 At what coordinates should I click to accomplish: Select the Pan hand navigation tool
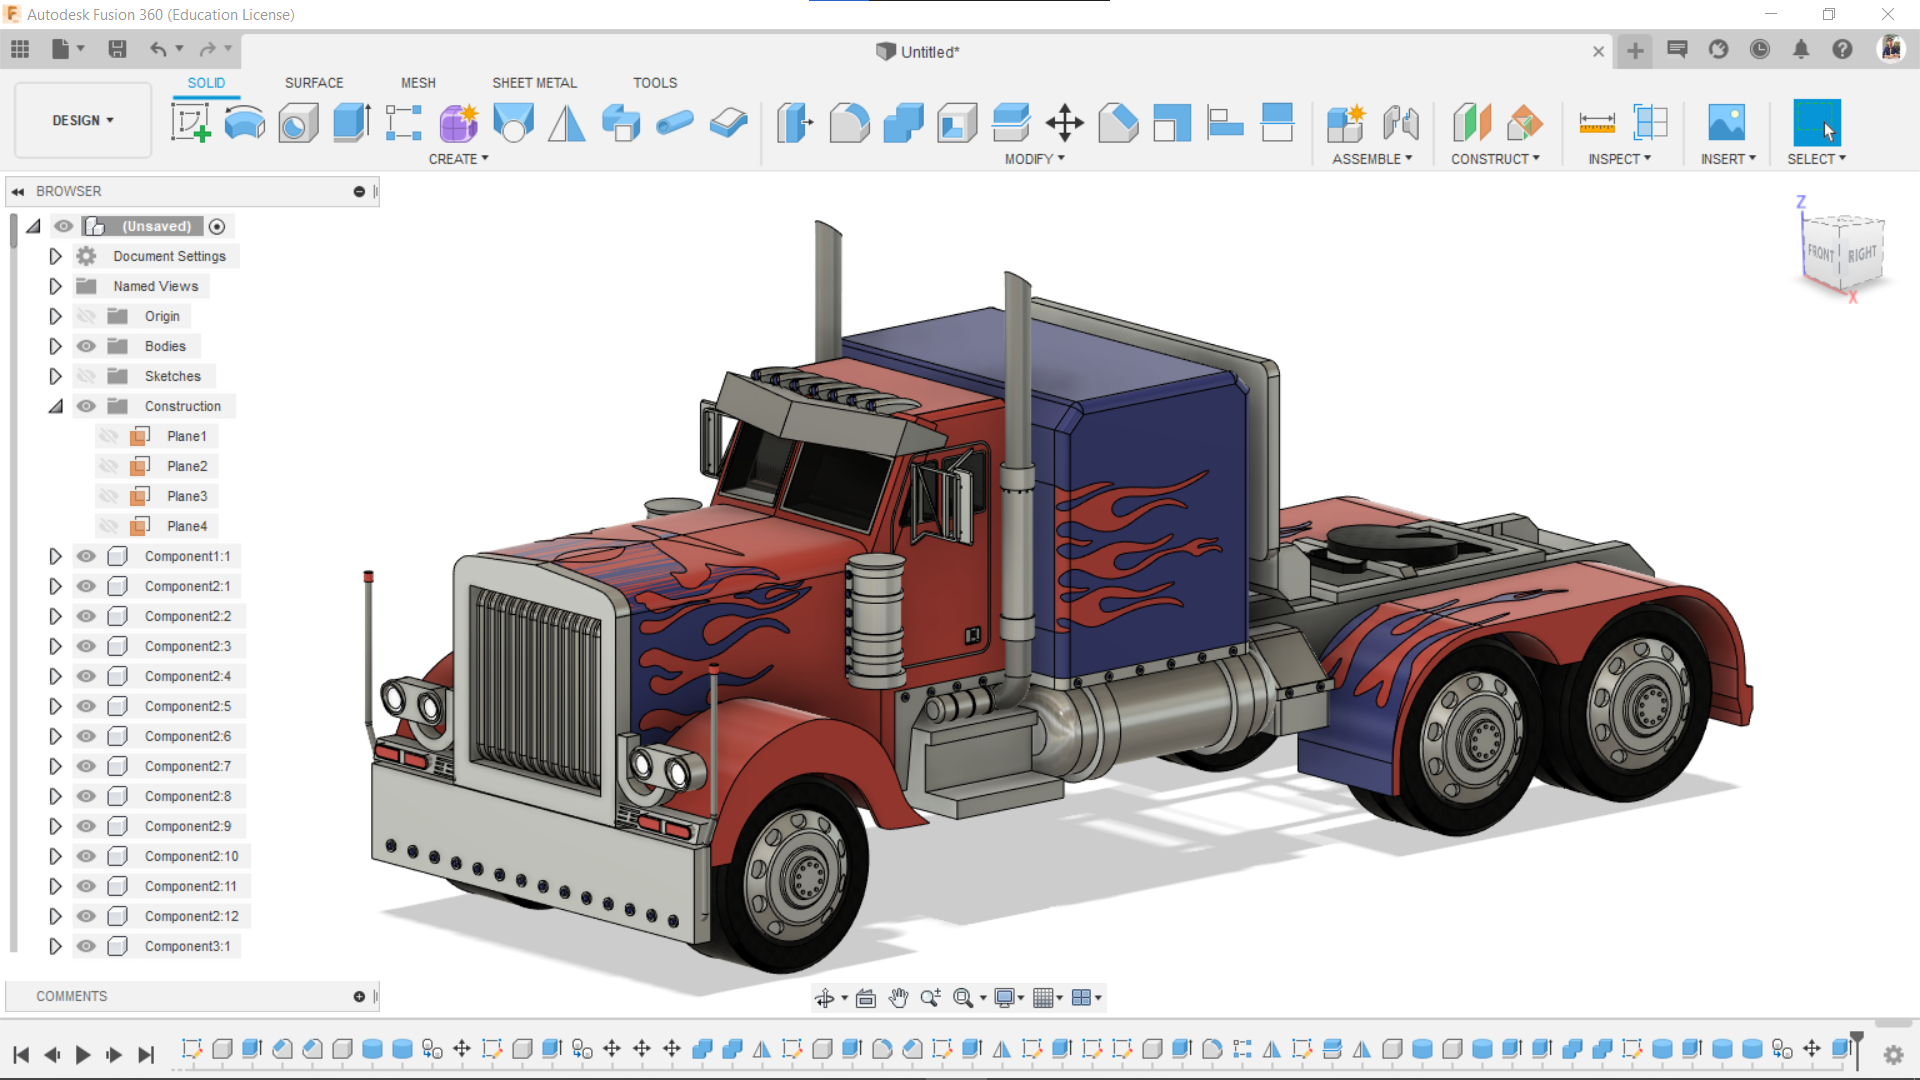[898, 998]
